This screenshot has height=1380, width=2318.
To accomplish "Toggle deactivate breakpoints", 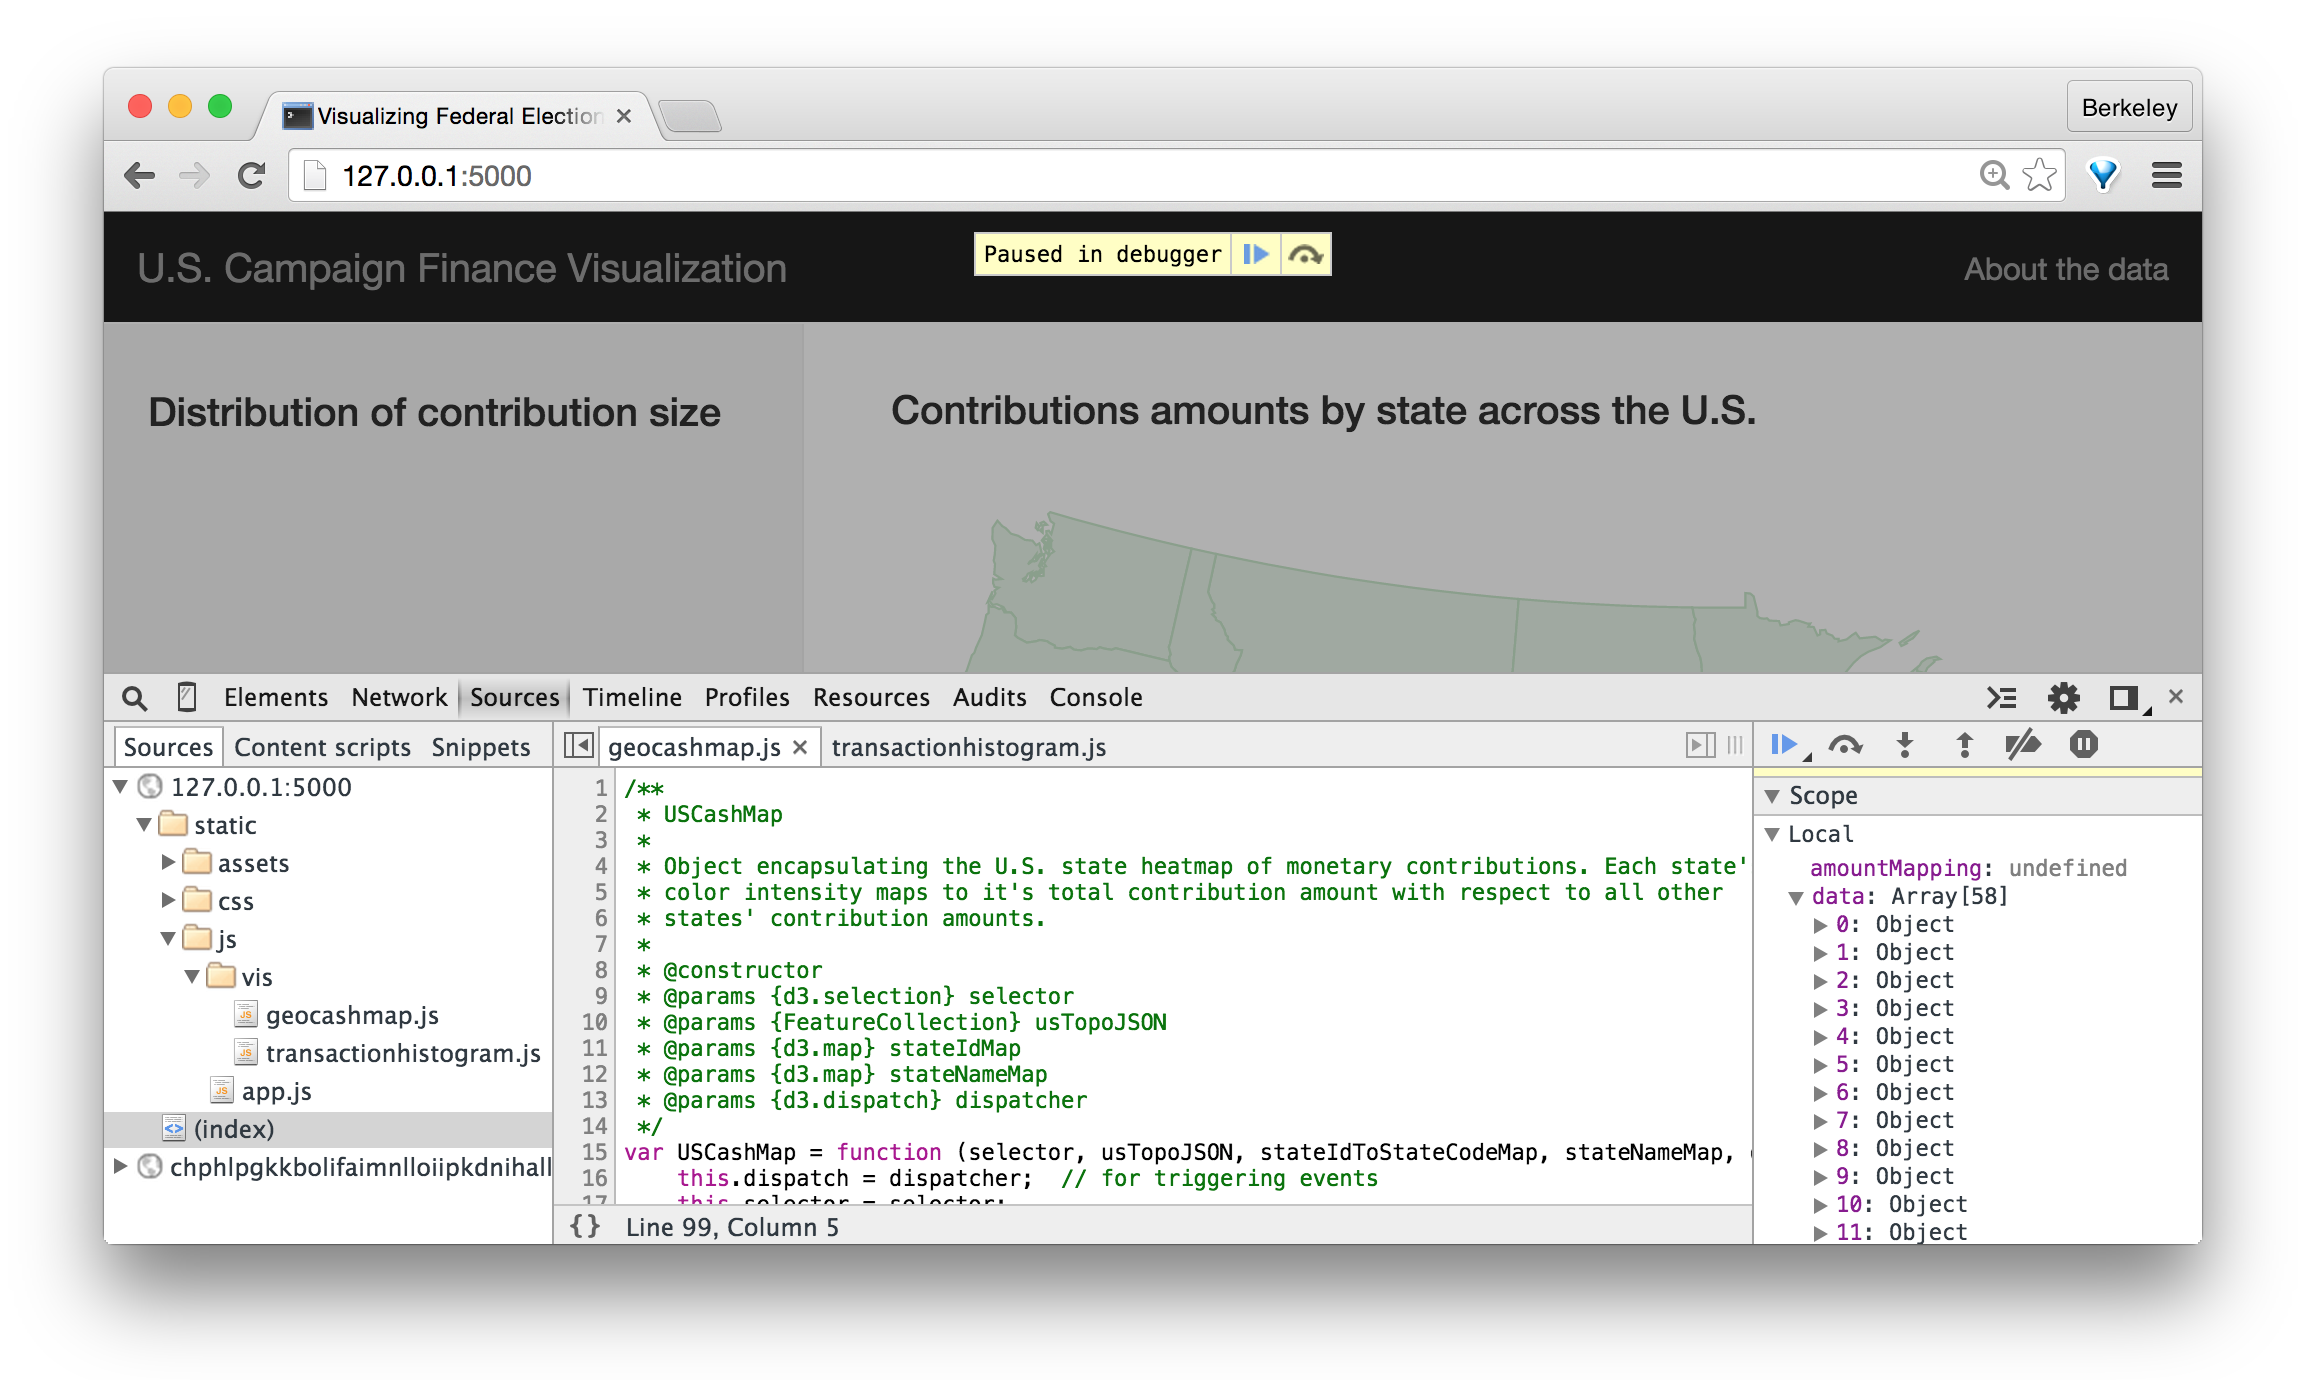I will pyautogui.click(x=2023, y=745).
